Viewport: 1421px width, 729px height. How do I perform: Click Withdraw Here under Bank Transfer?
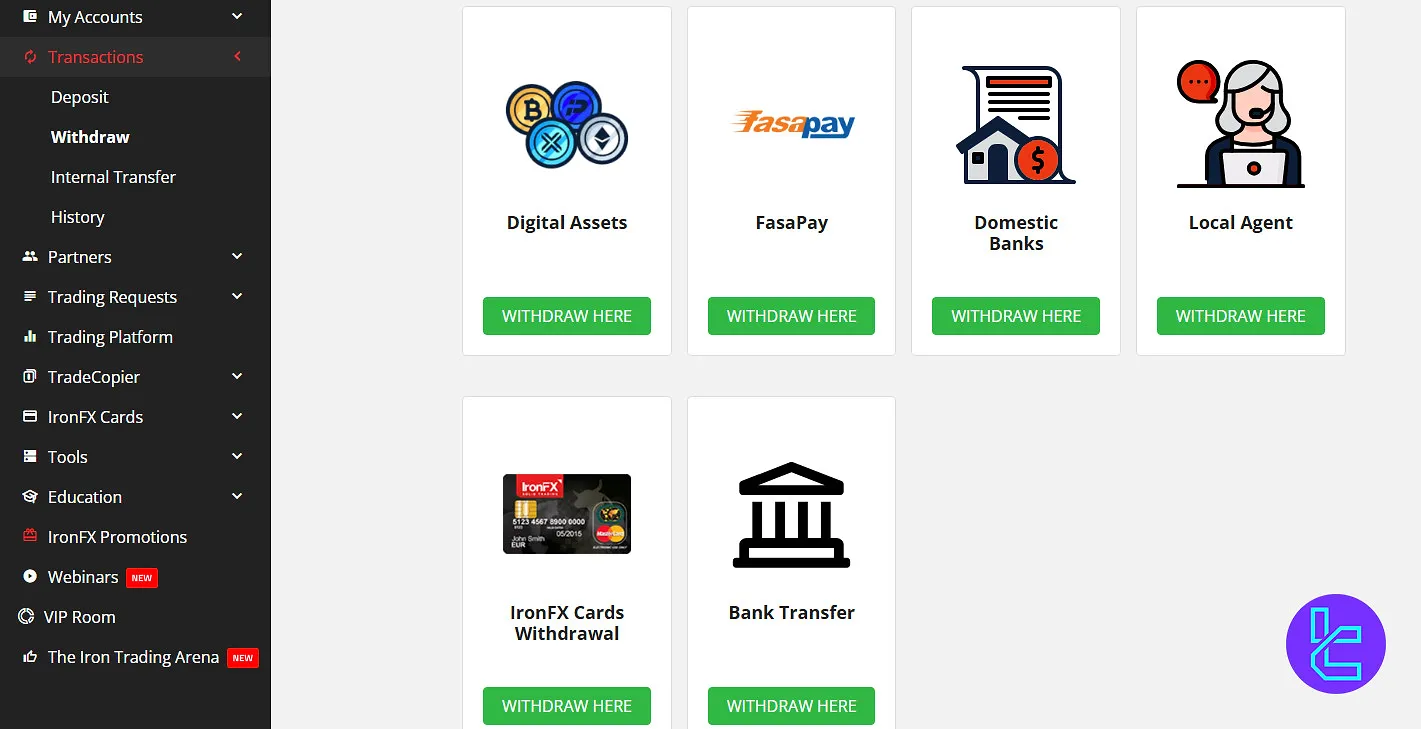coord(792,706)
